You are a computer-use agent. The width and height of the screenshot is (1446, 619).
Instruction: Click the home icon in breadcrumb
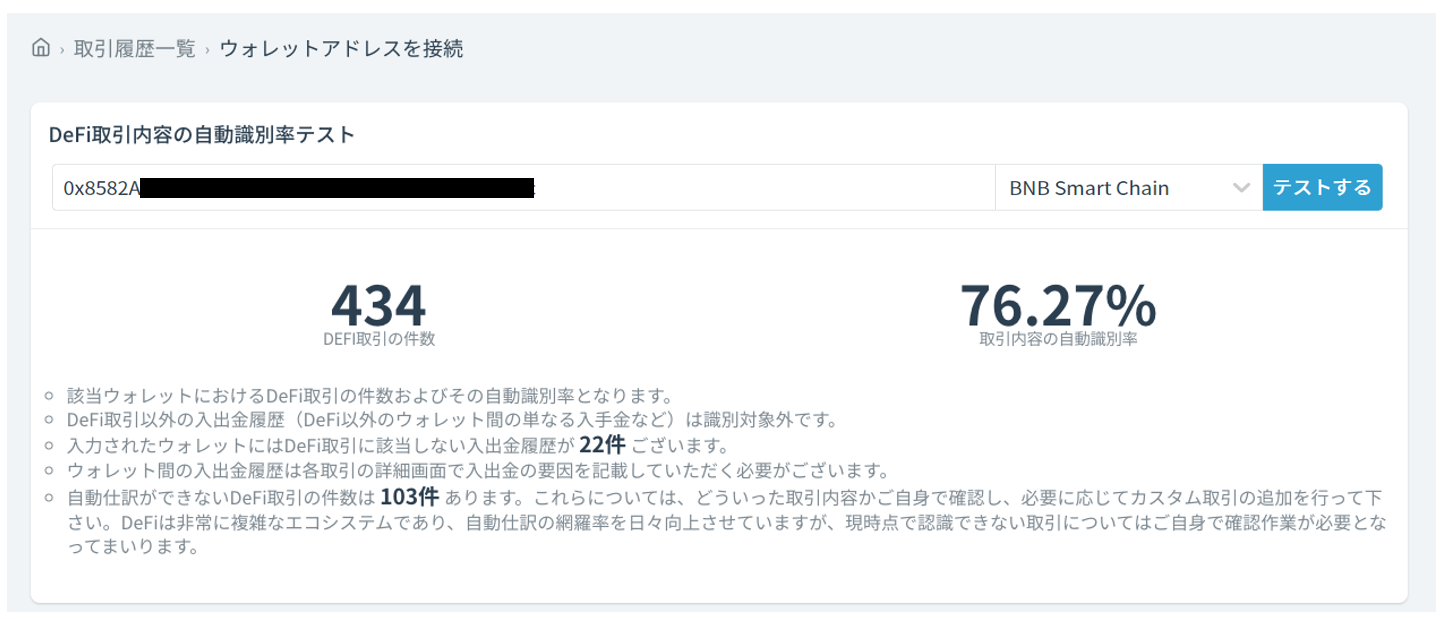click(41, 48)
